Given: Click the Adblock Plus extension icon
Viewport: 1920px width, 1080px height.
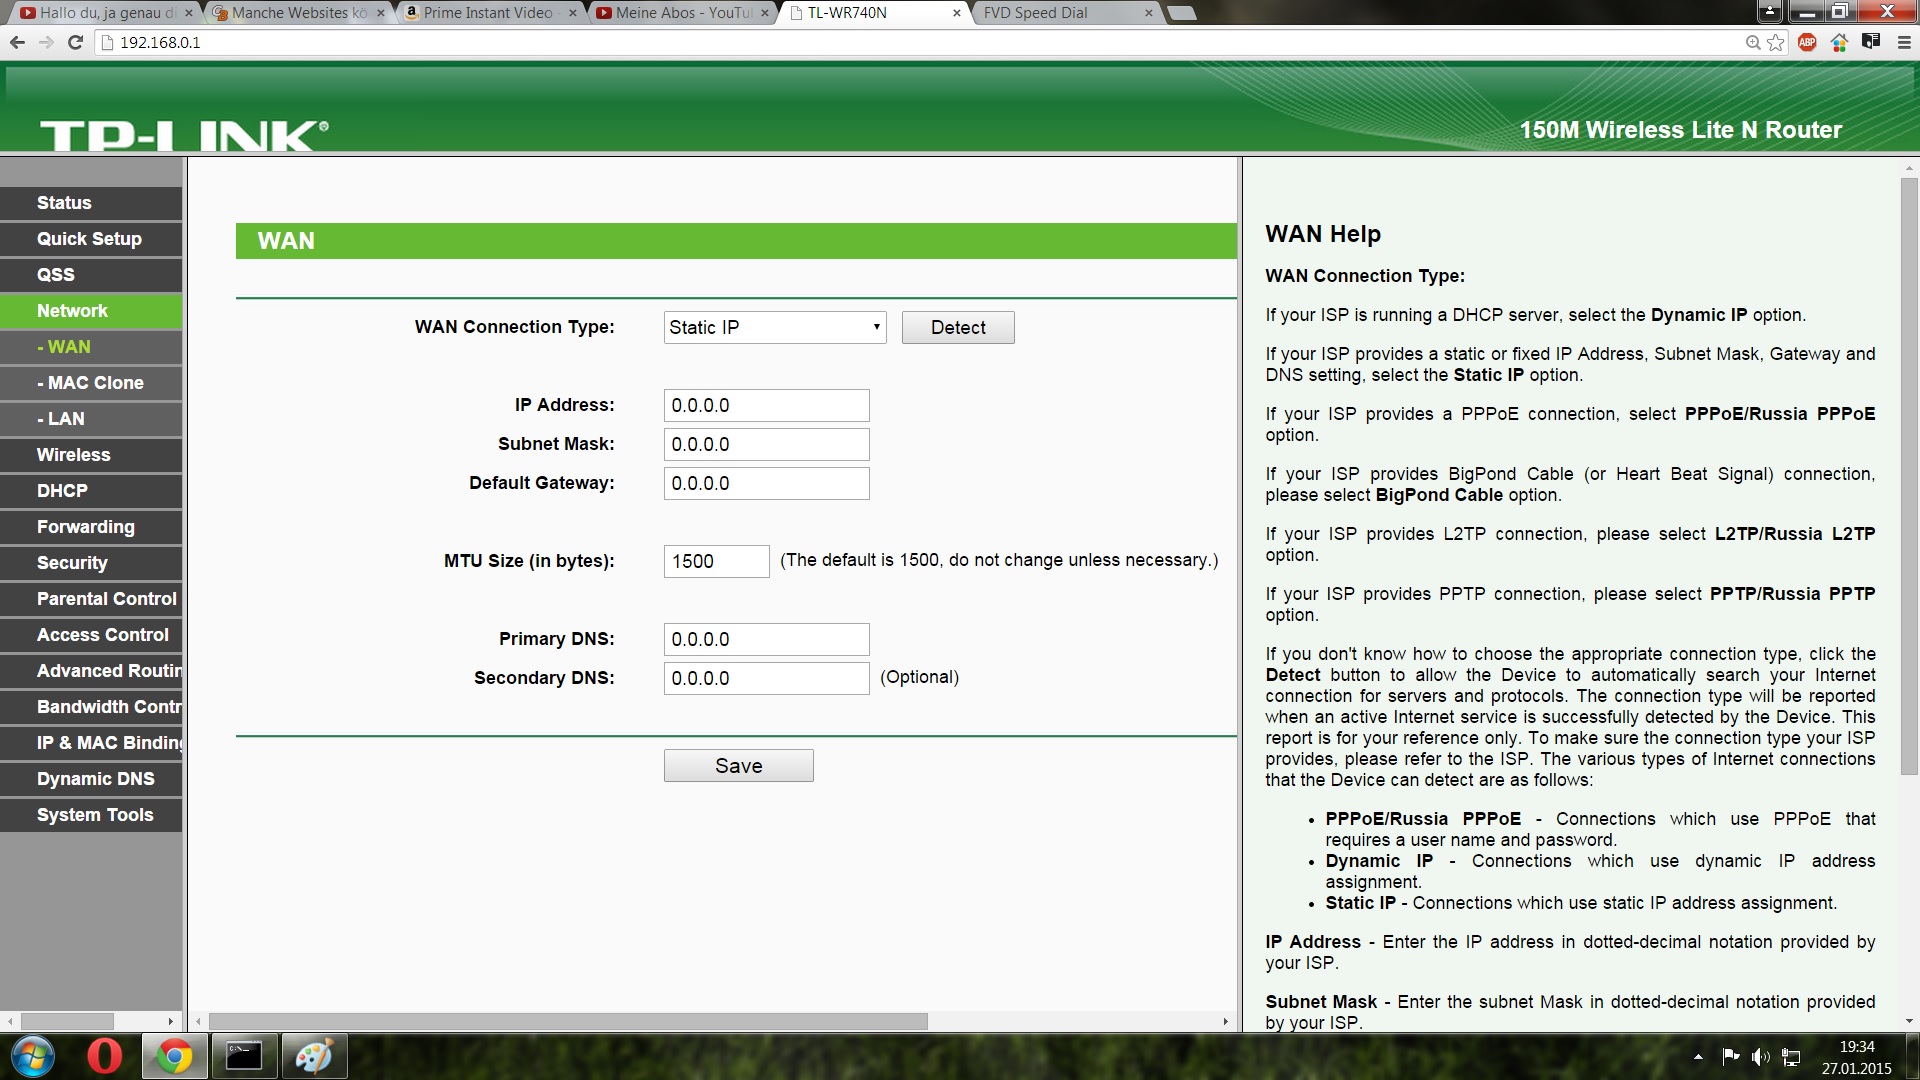Looking at the screenshot, I should 1807,42.
